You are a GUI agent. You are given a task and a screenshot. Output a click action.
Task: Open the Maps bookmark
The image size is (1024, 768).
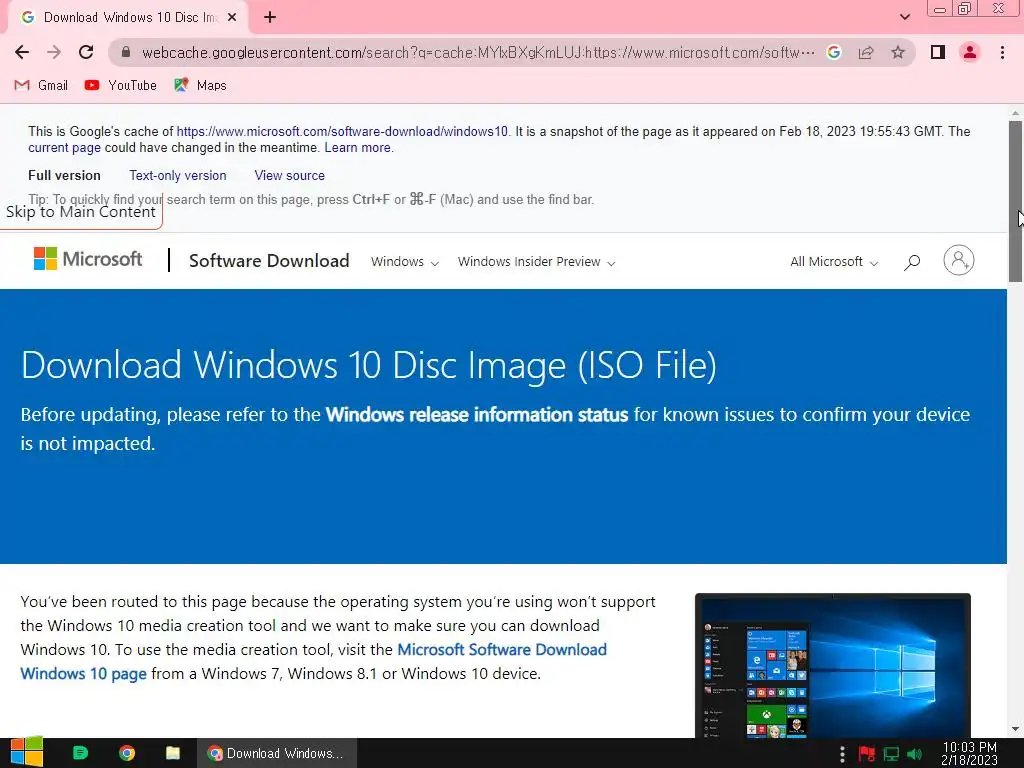click(x=200, y=86)
